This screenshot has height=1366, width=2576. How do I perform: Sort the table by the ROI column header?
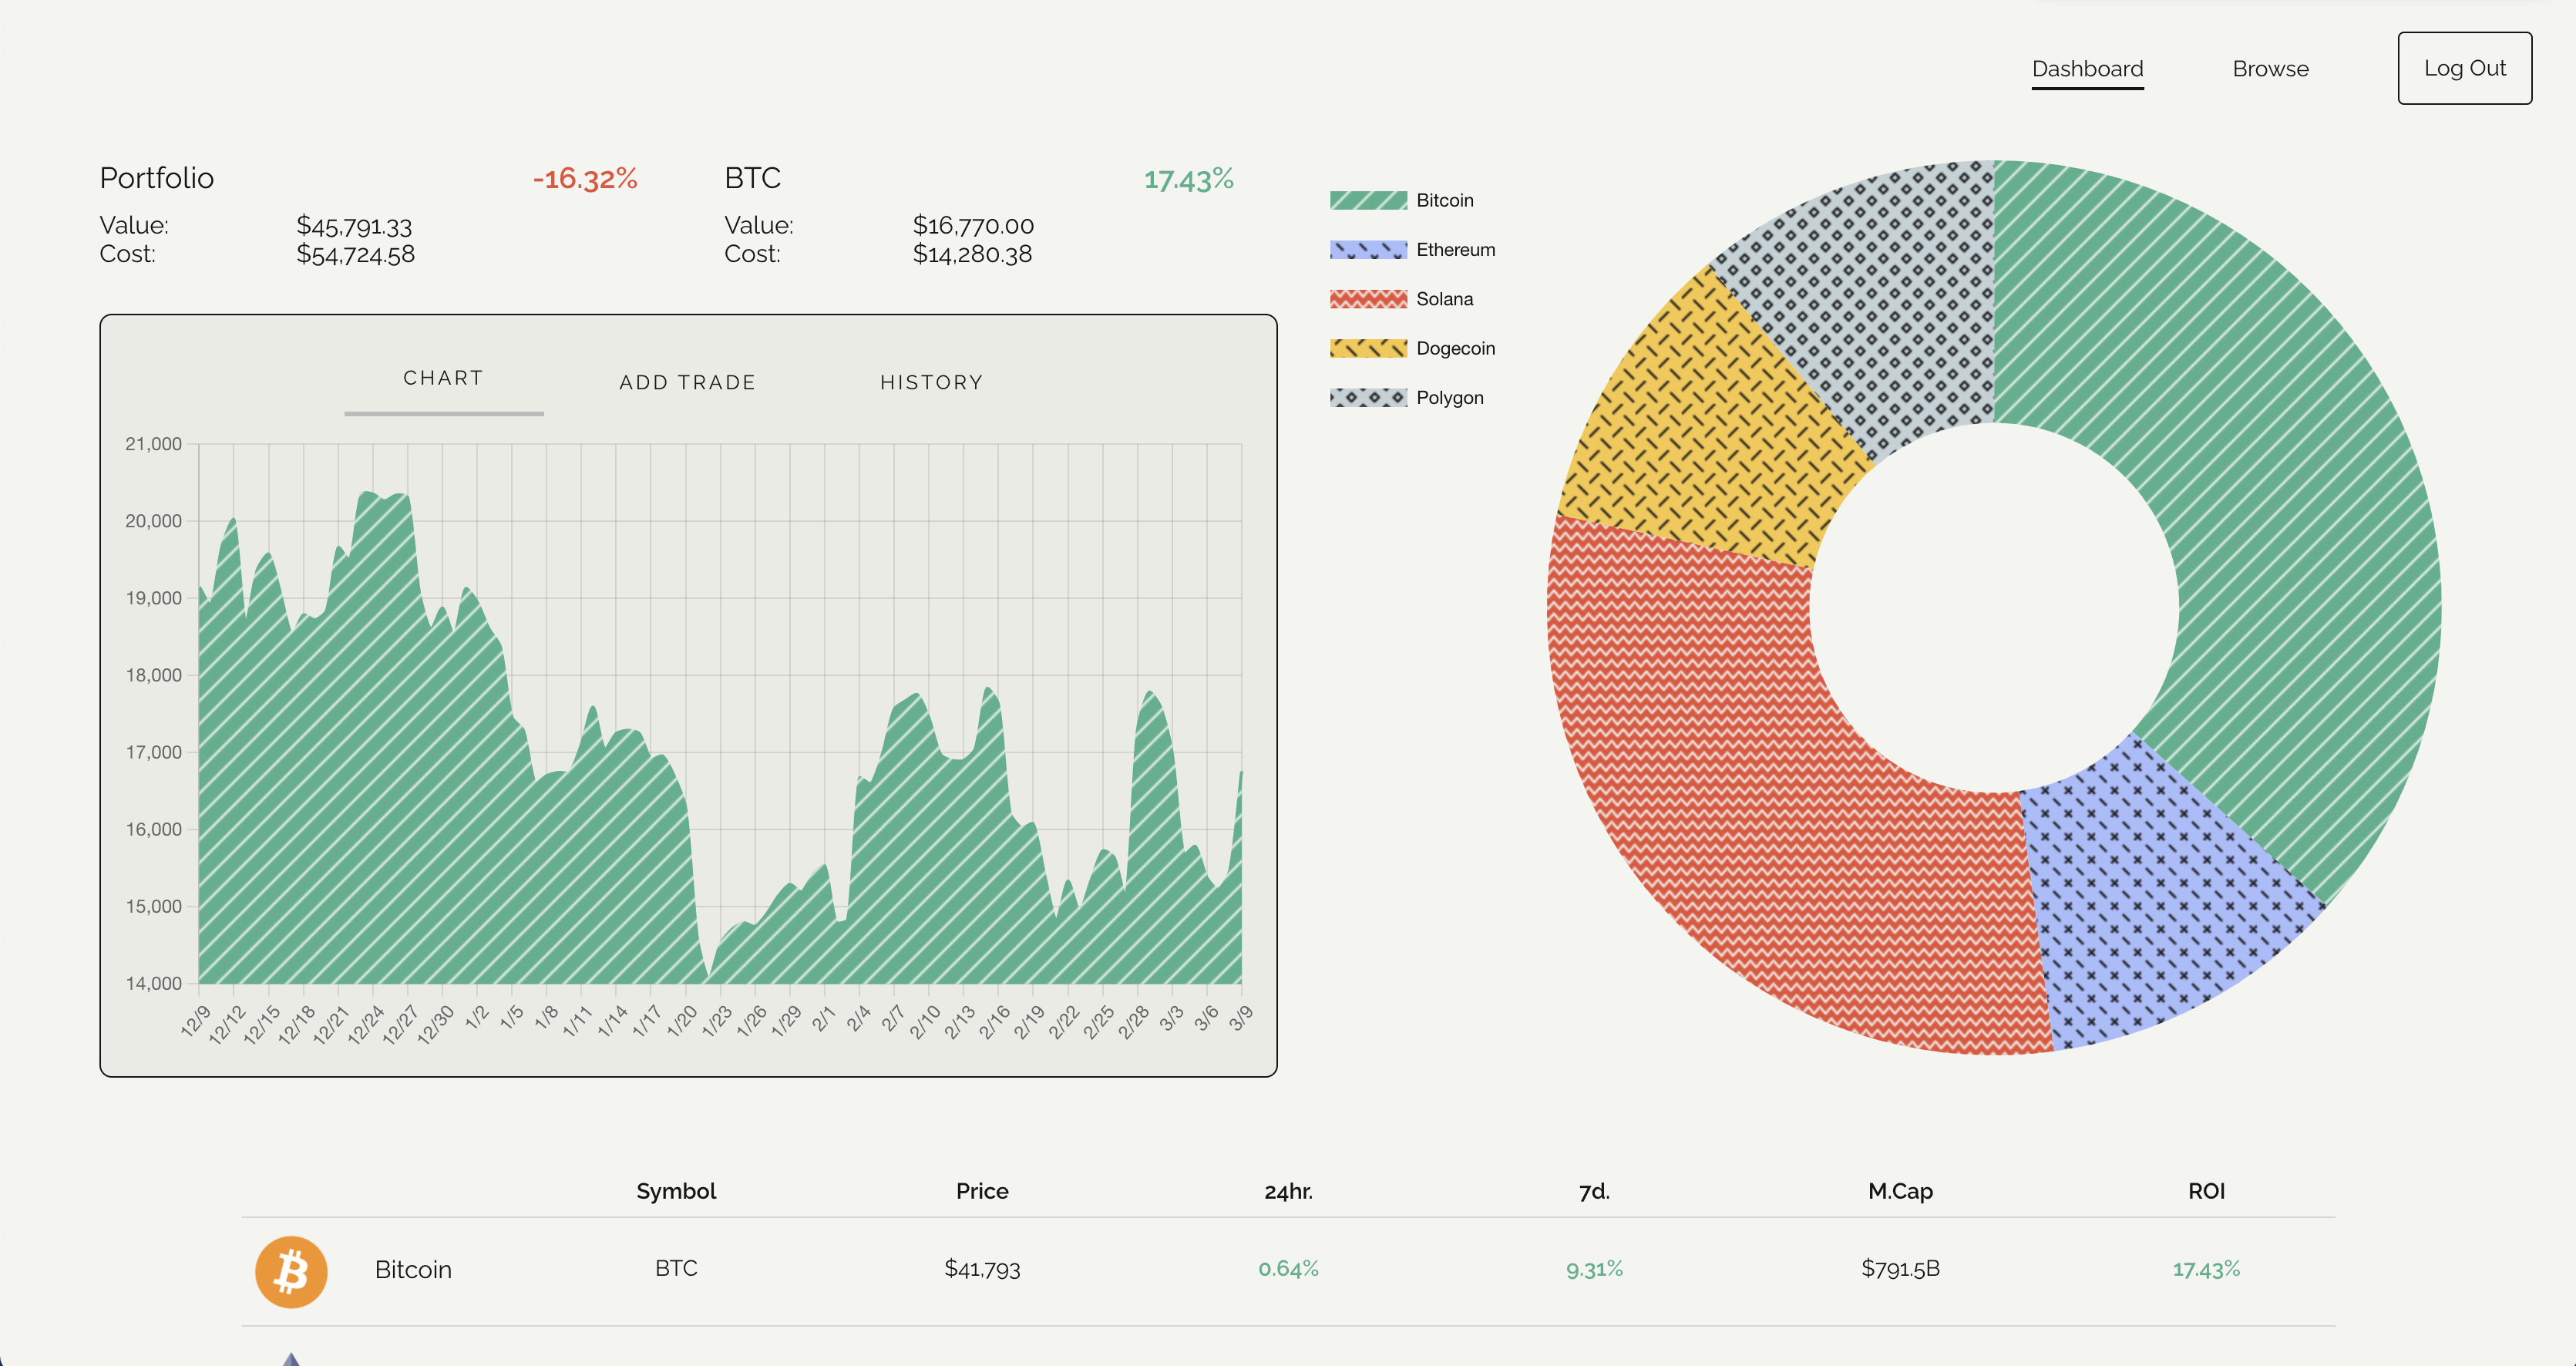click(2207, 1191)
